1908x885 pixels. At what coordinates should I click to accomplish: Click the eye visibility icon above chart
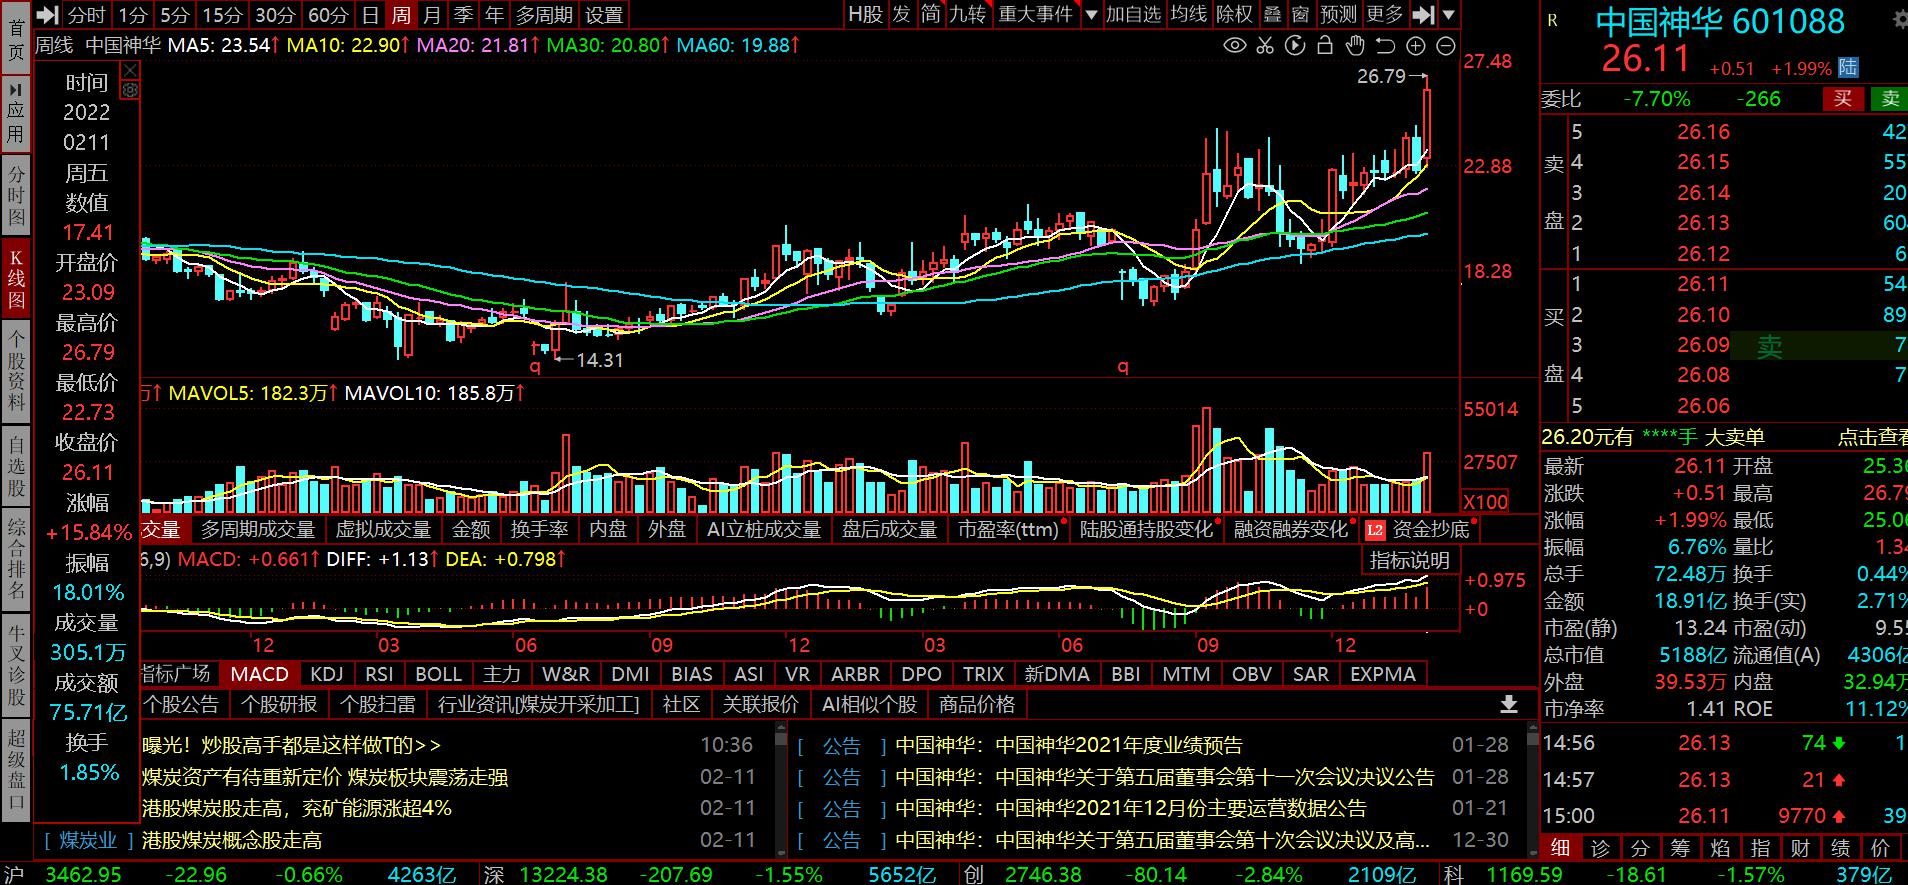[x=1235, y=45]
